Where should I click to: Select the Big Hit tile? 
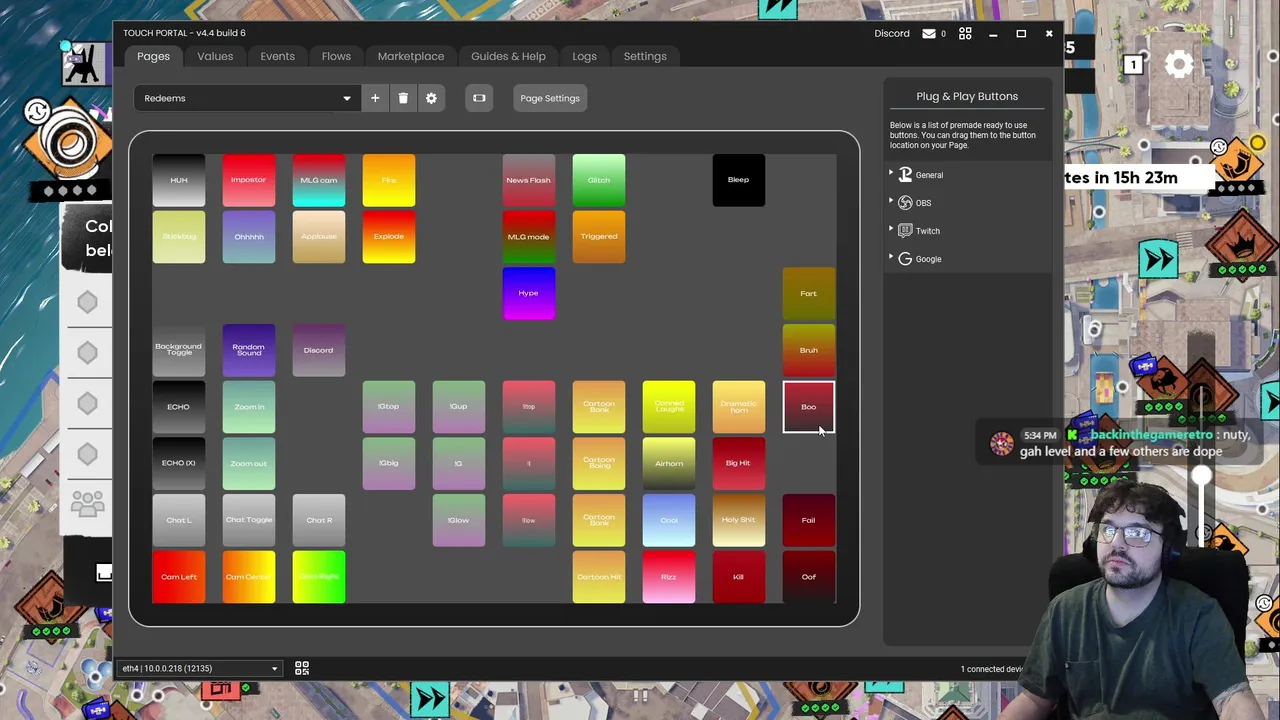(739, 463)
